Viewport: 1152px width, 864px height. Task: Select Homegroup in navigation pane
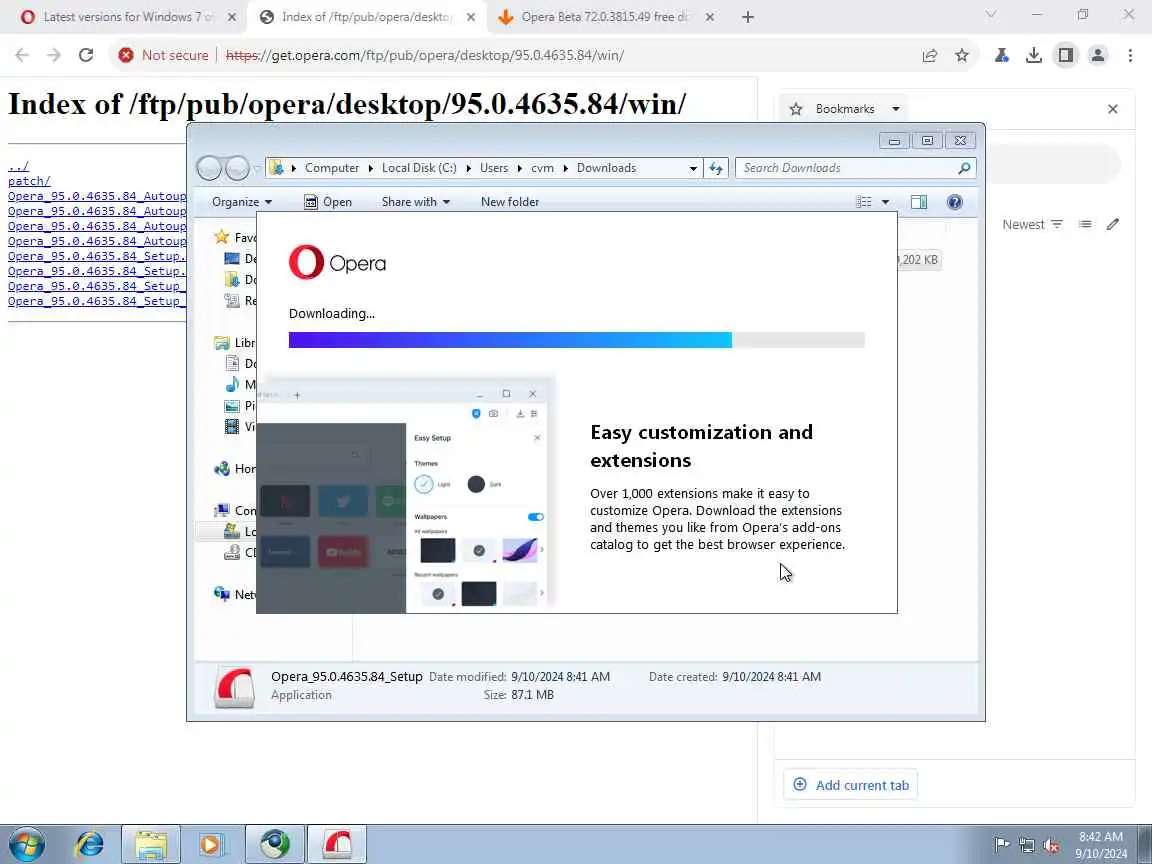click(234, 469)
